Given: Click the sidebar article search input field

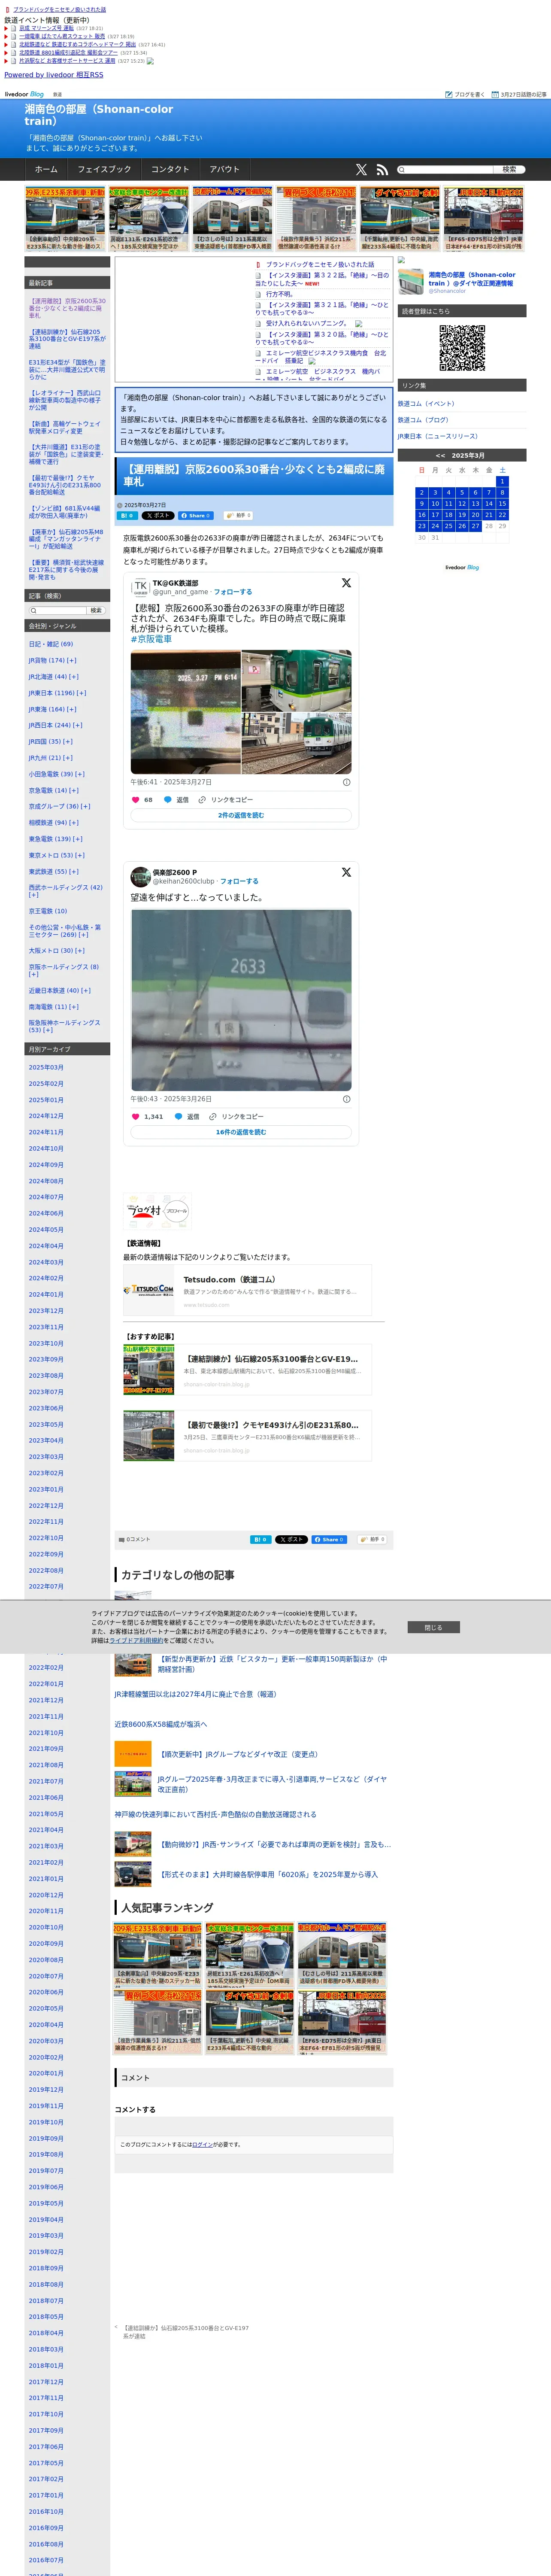Looking at the screenshot, I should [58, 610].
